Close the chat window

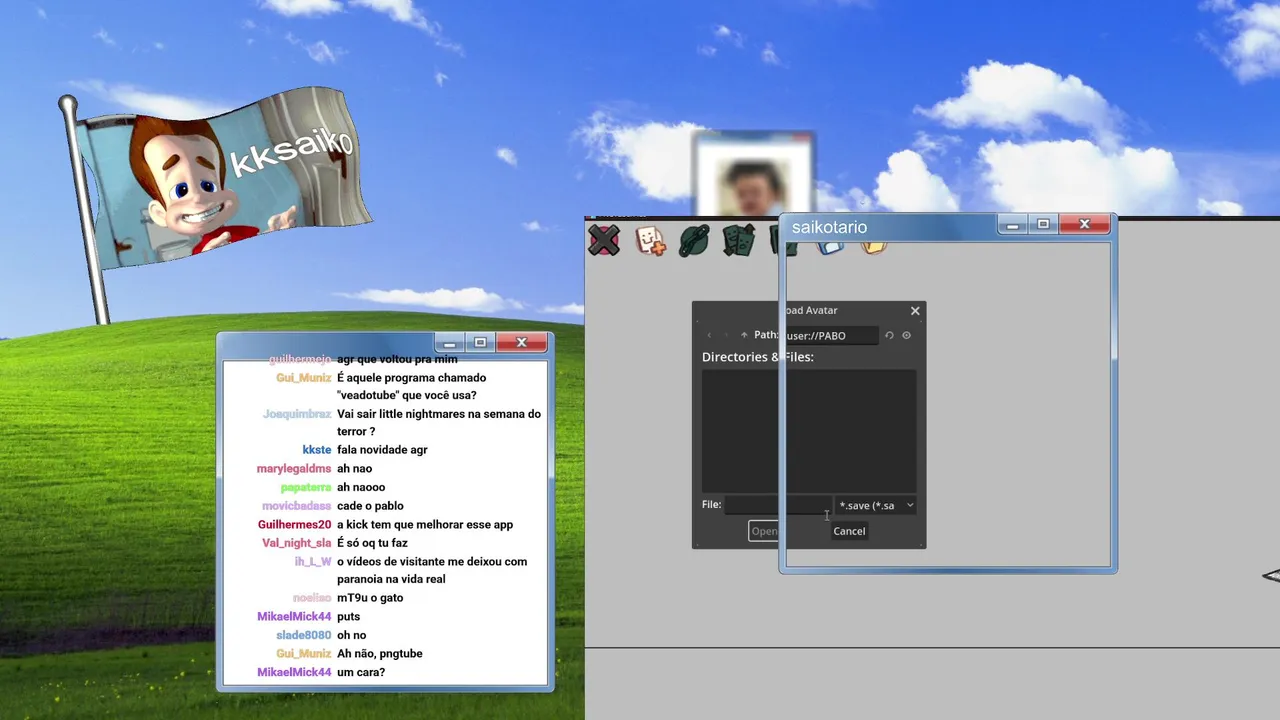[x=521, y=343]
